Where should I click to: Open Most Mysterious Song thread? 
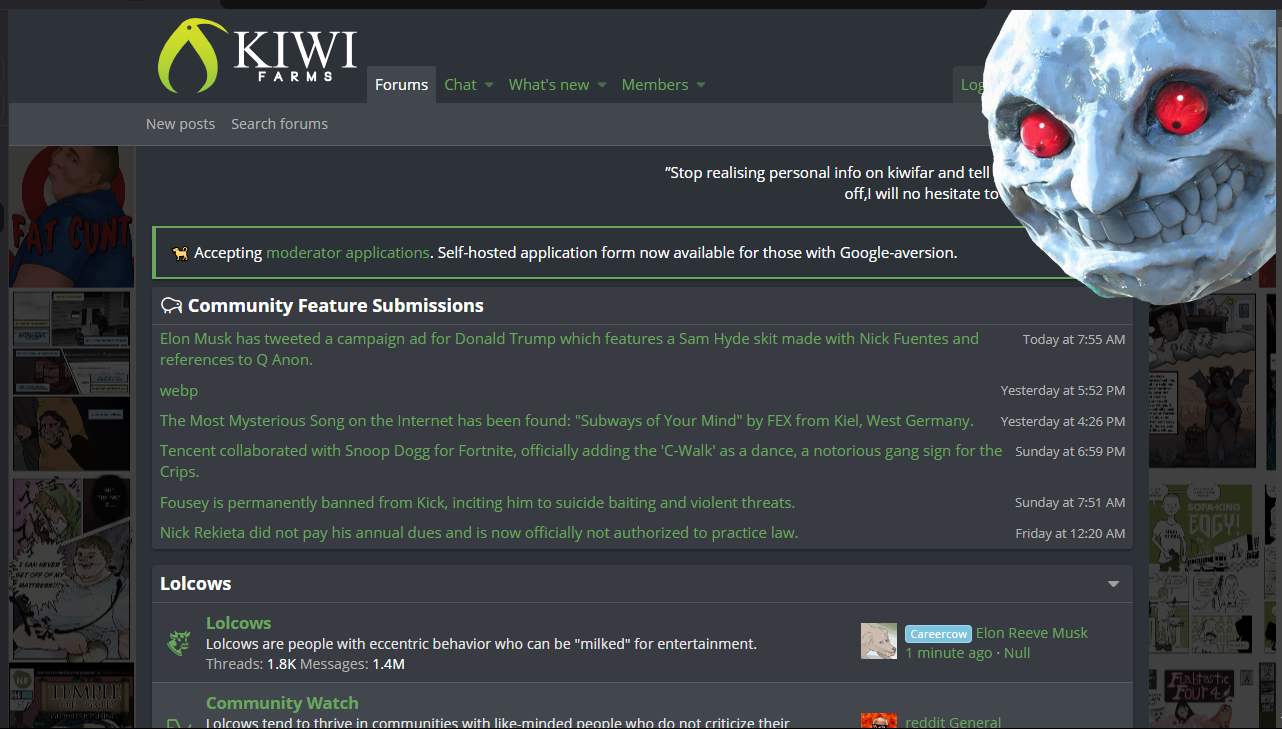(x=566, y=421)
